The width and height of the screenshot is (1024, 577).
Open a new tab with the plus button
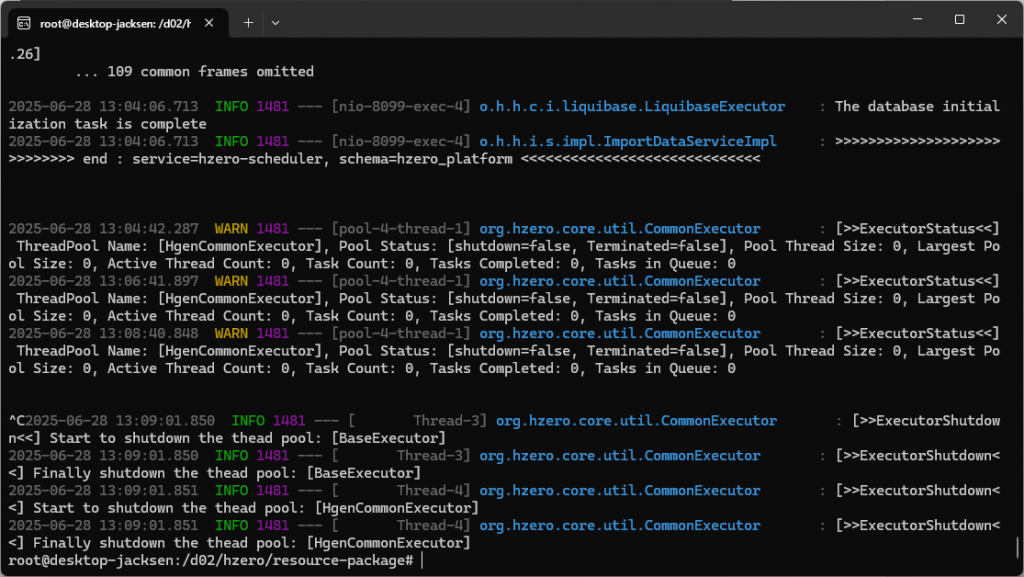(248, 21)
